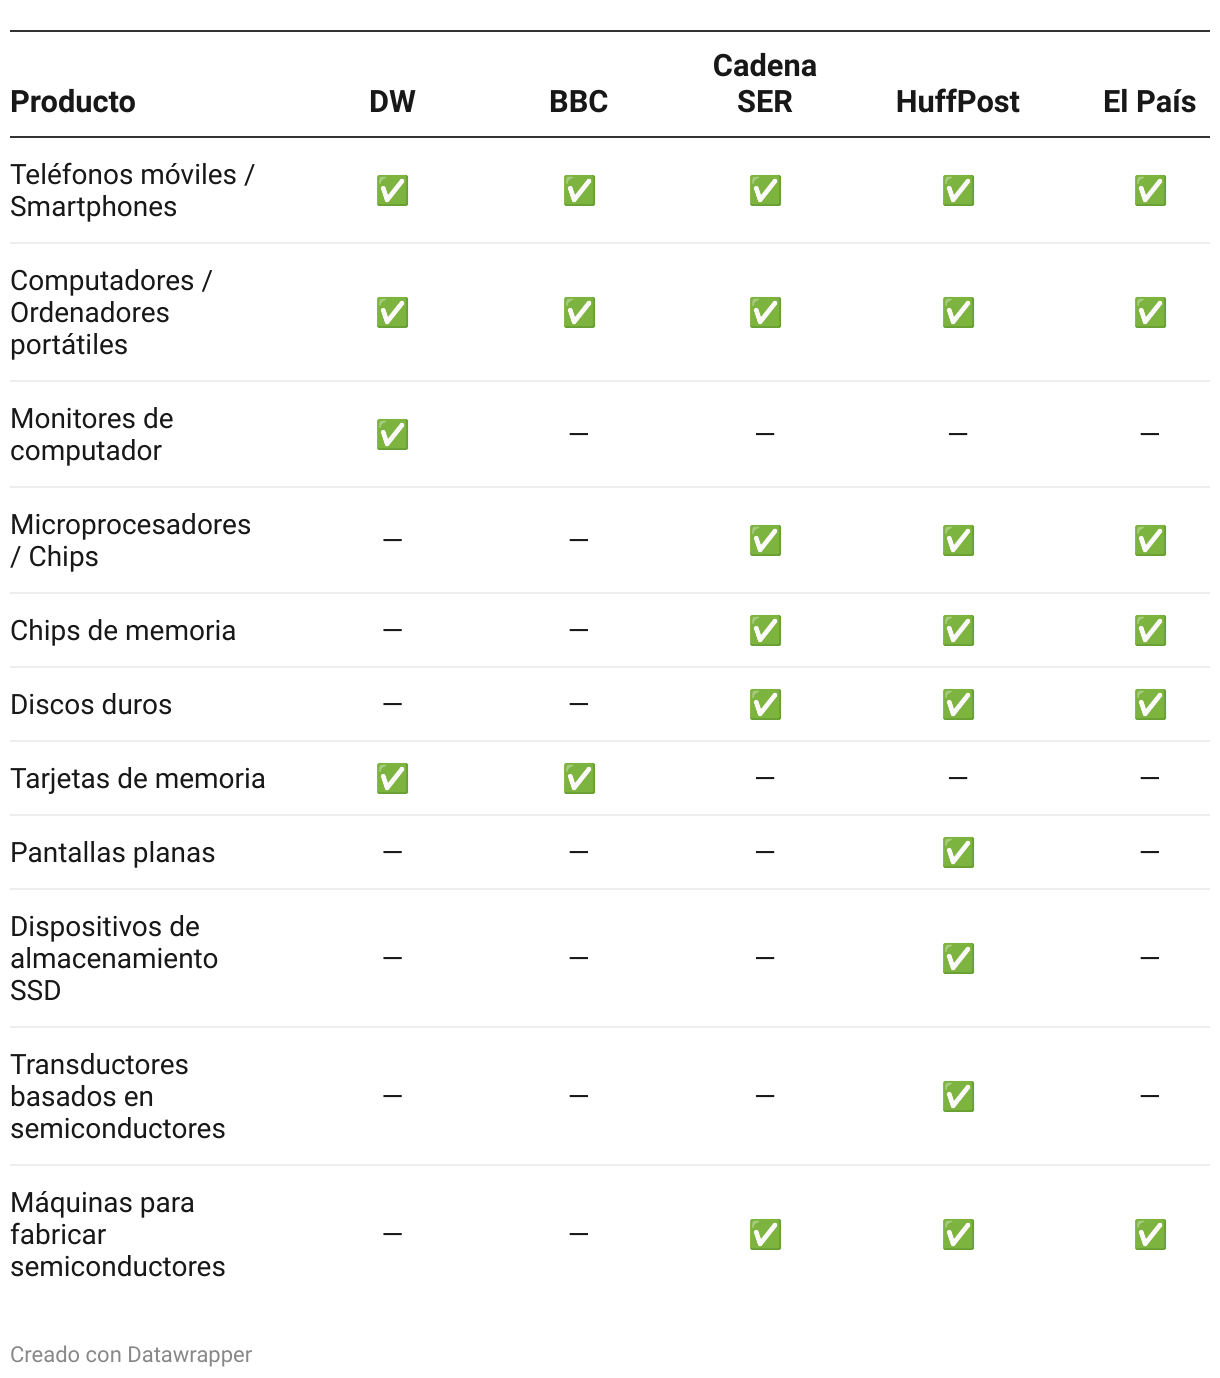The image size is (1220, 1378).
Task: Click the HuffPost column header
Action: click(x=958, y=101)
